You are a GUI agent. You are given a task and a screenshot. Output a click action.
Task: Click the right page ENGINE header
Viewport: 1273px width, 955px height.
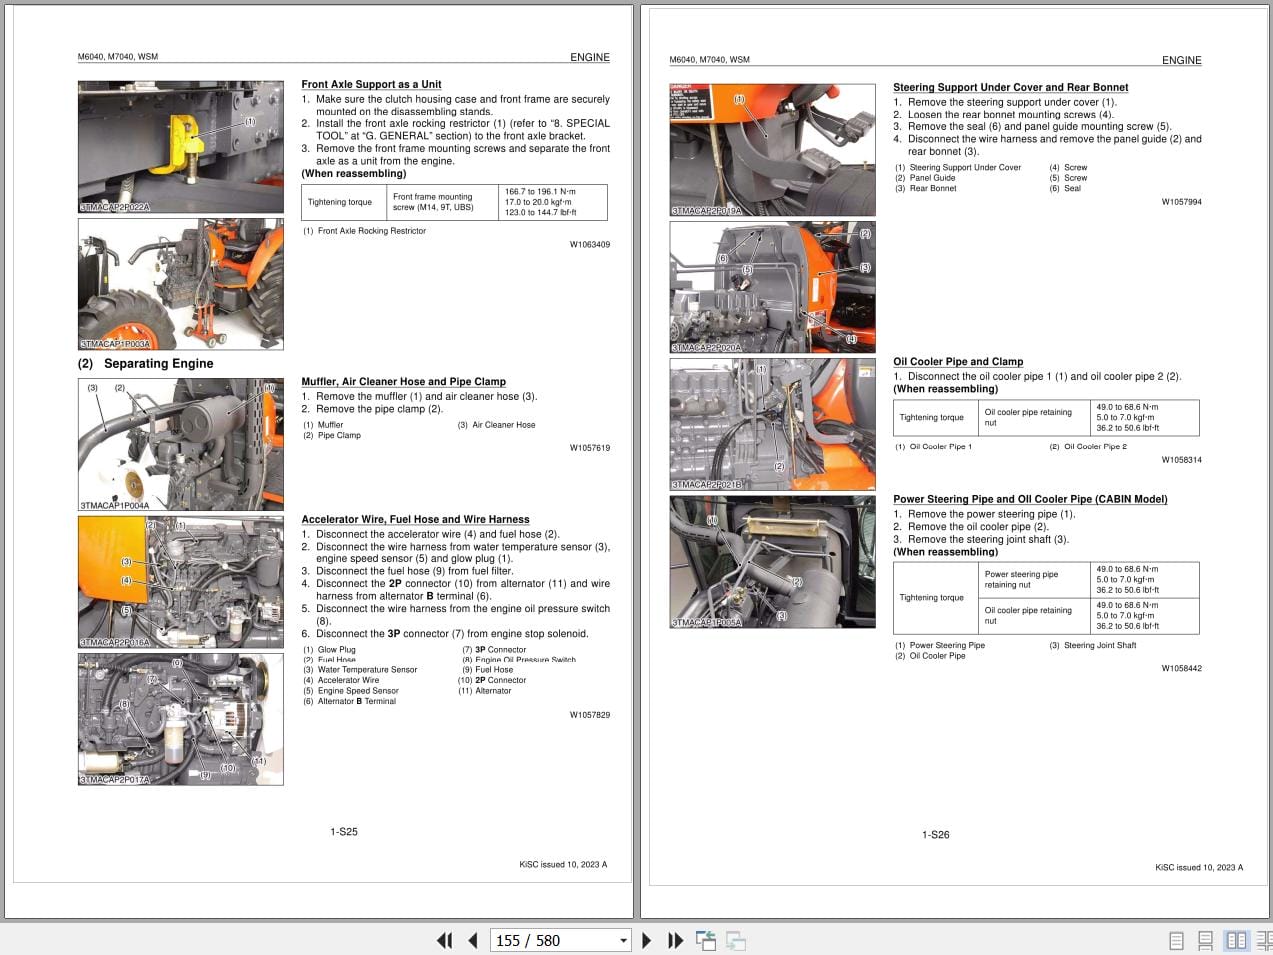pos(1182,61)
